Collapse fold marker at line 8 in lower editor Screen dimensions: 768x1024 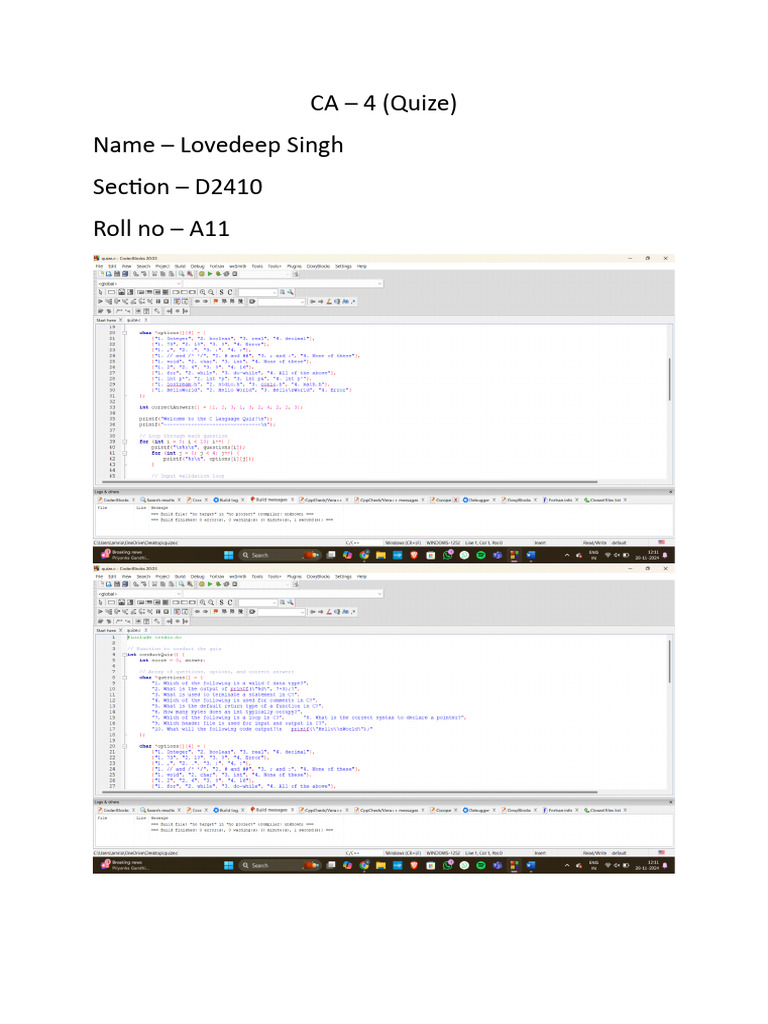[x=125, y=677]
